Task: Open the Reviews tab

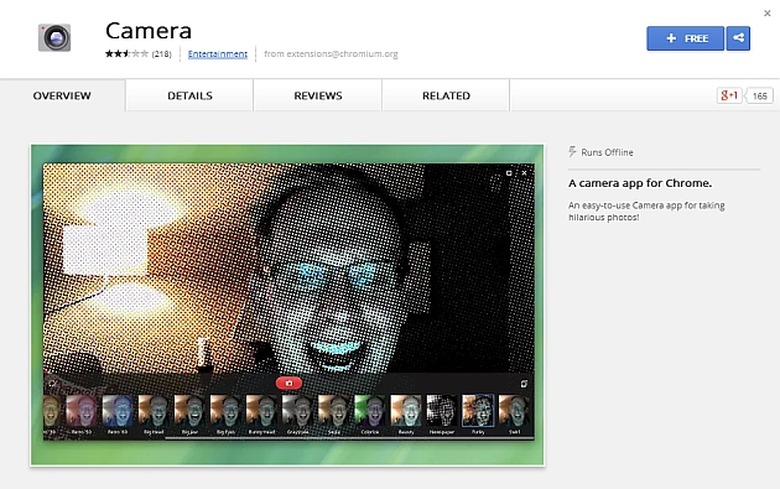Action: 318,96
